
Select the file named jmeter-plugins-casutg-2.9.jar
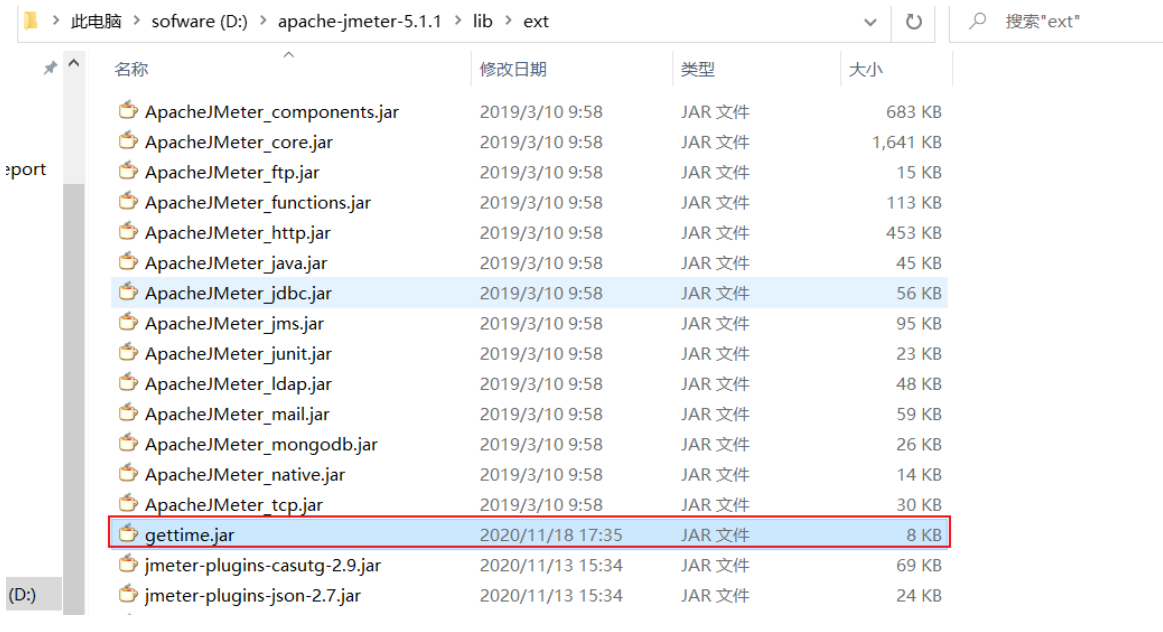tap(263, 565)
